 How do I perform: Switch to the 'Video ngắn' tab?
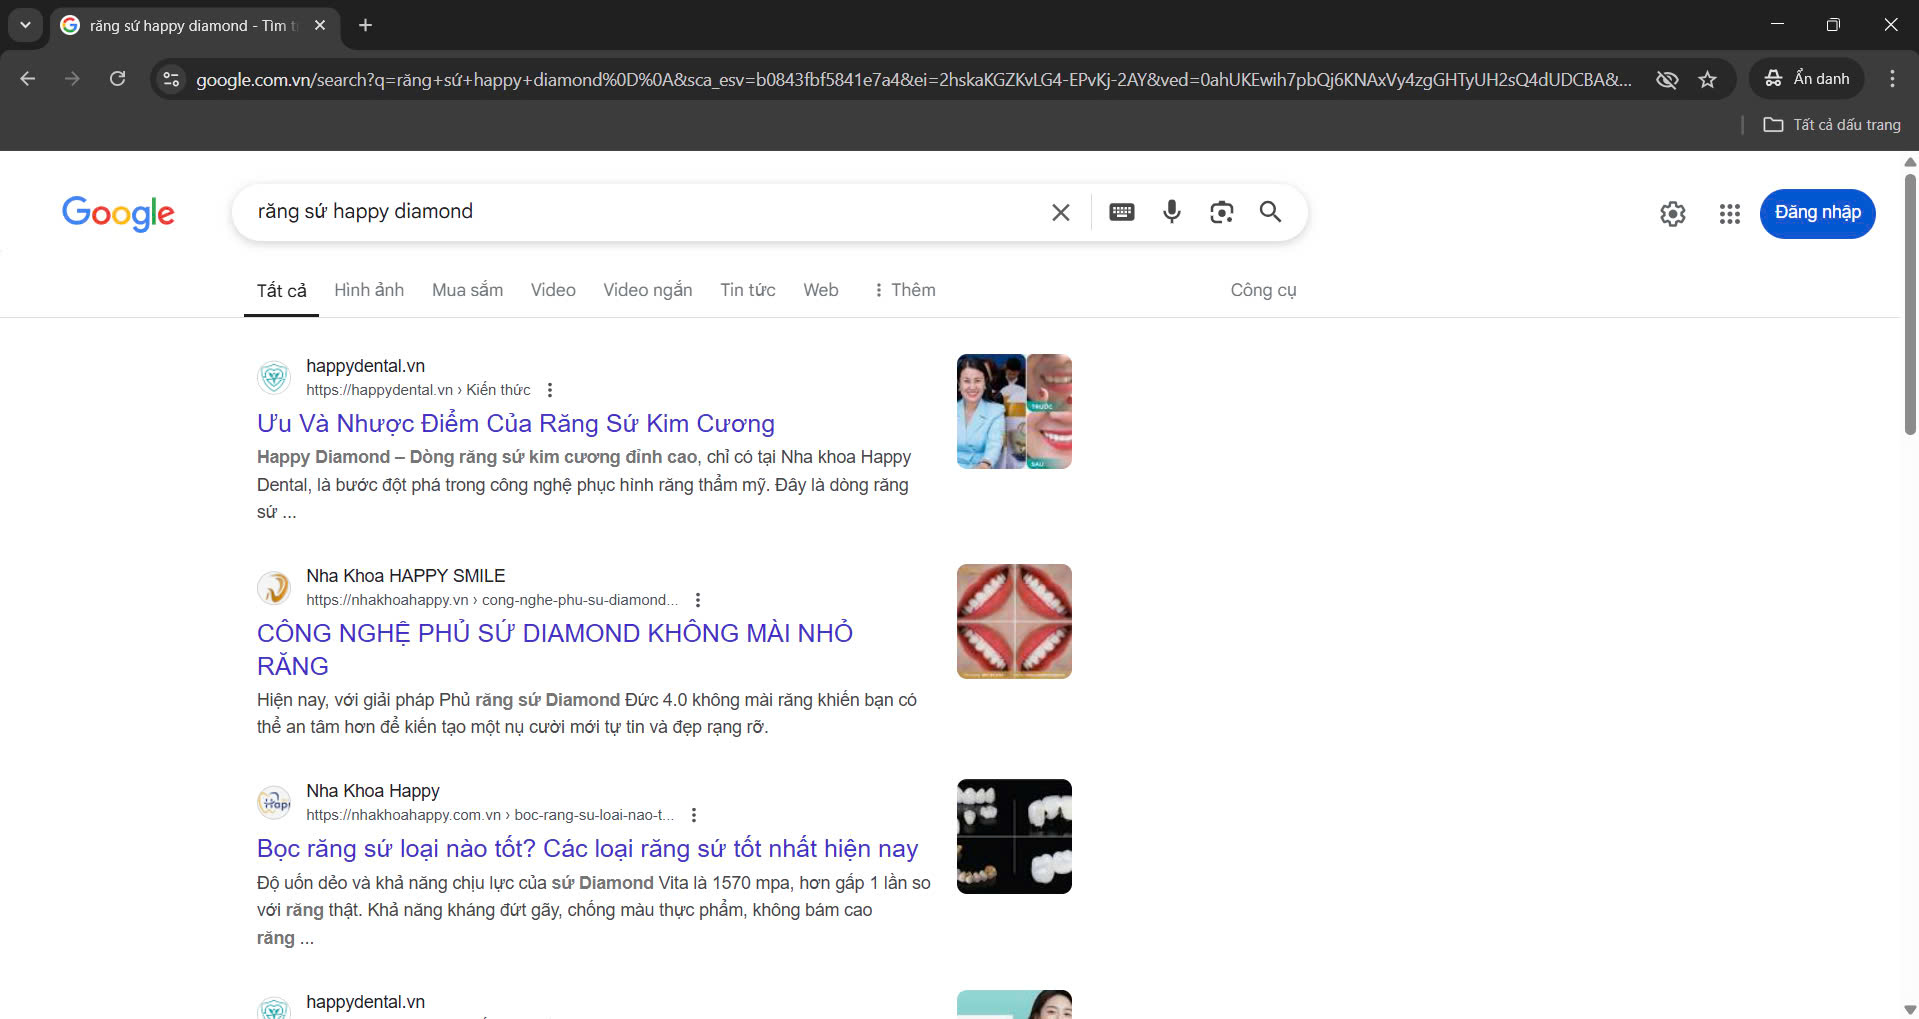(647, 290)
